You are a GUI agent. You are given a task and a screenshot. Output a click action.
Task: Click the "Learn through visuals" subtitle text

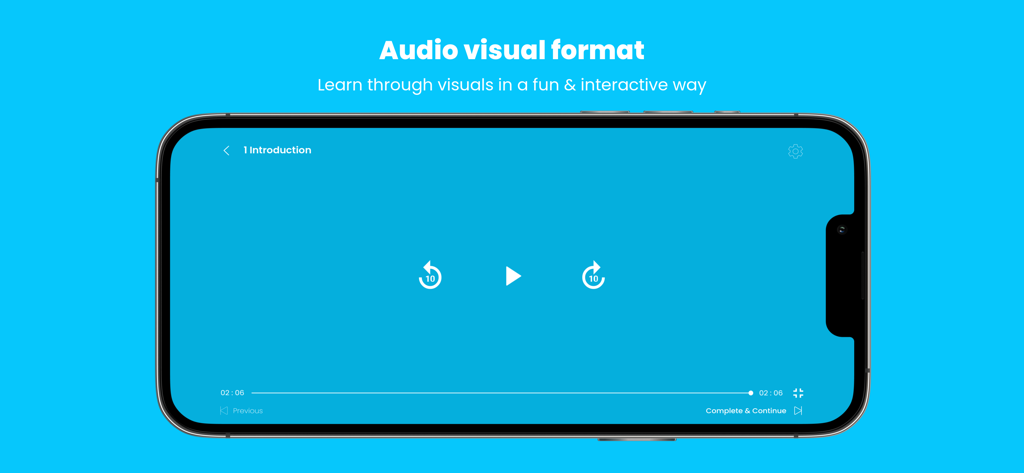511,85
